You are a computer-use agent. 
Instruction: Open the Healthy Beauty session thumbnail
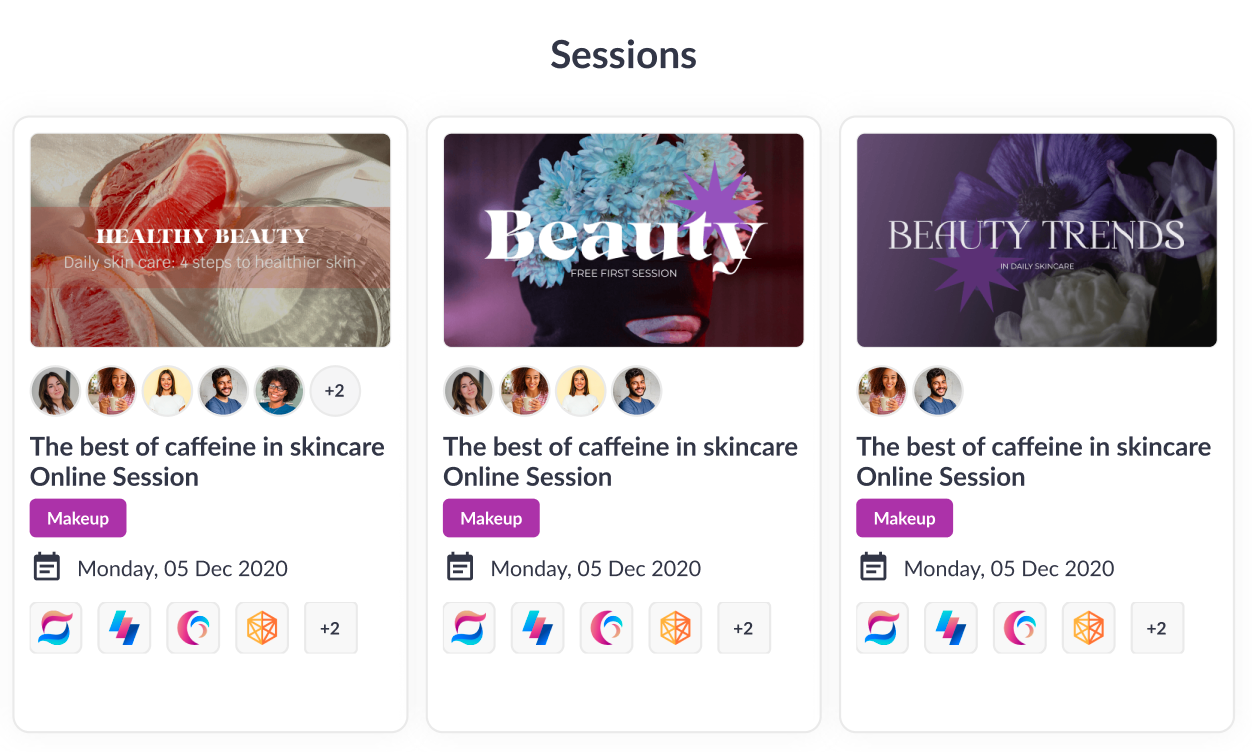pyautogui.click(x=210, y=240)
